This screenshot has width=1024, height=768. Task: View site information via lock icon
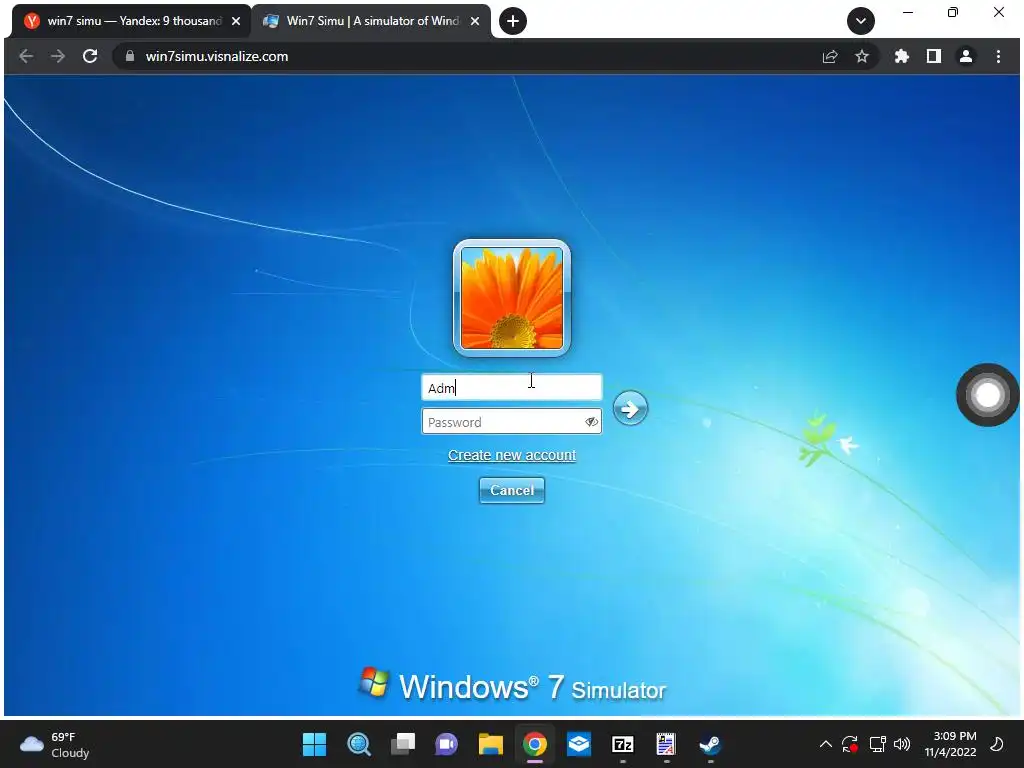[x=129, y=56]
